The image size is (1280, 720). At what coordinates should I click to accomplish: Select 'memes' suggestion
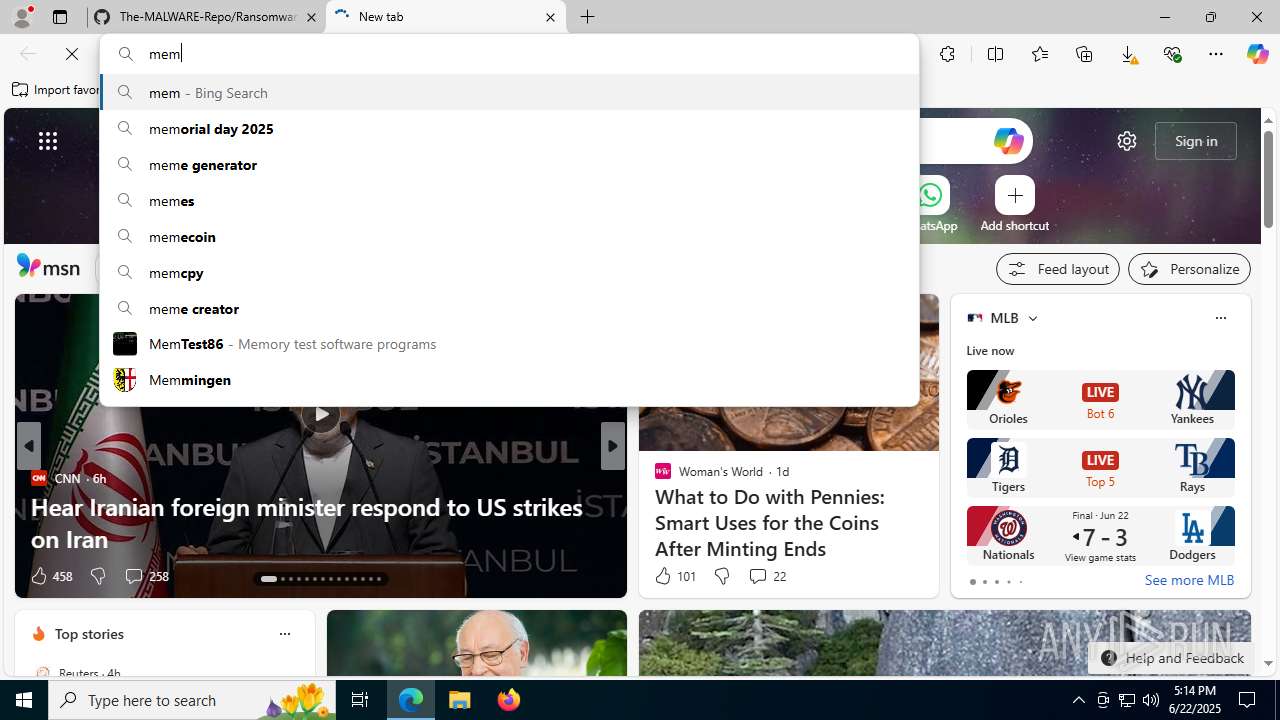coord(509,201)
